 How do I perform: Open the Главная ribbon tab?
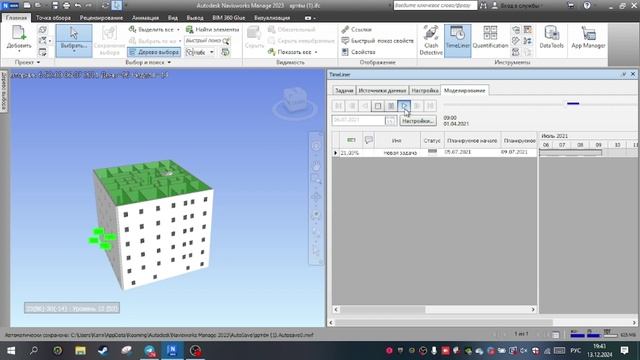coord(16,18)
